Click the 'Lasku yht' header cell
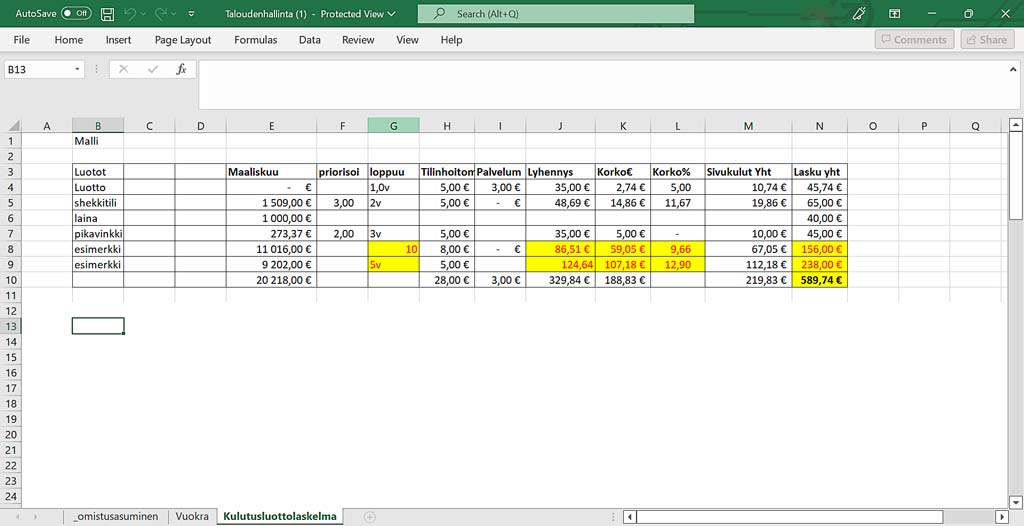The width and height of the screenshot is (1024, 526). coord(820,172)
